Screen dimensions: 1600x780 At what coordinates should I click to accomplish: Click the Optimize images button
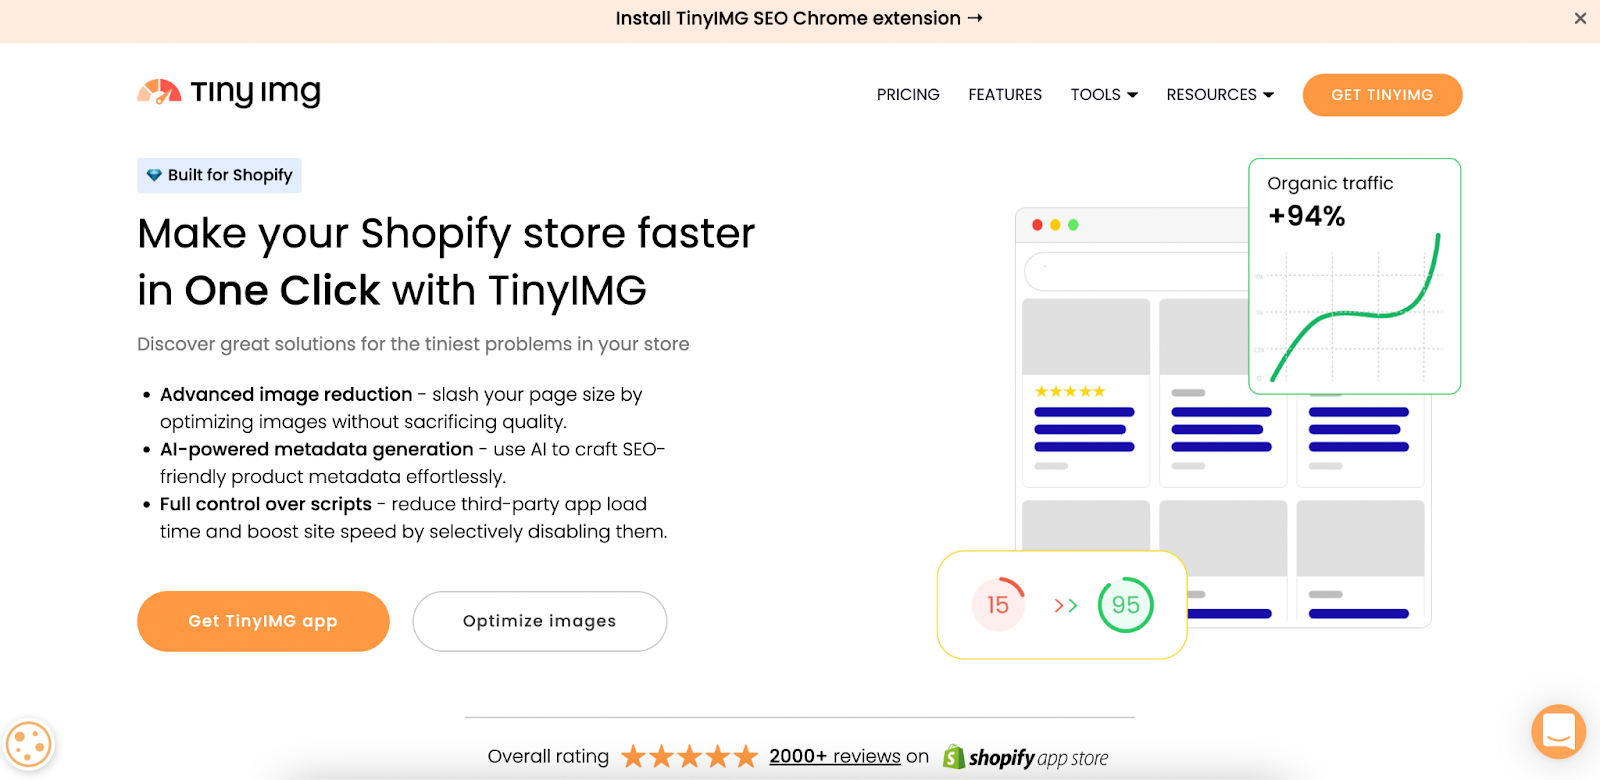pos(540,621)
